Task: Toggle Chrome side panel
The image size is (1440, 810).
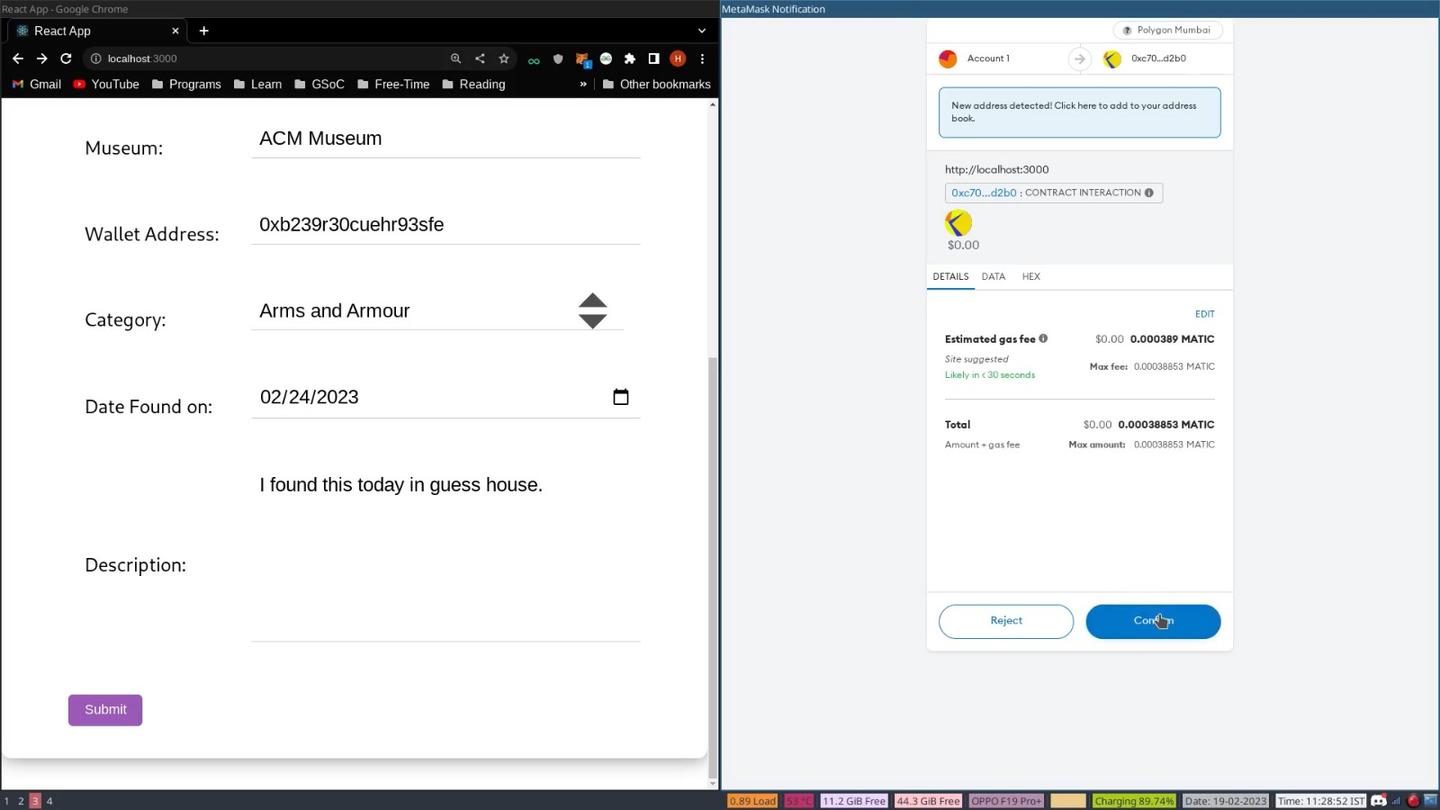Action: [x=654, y=59]
